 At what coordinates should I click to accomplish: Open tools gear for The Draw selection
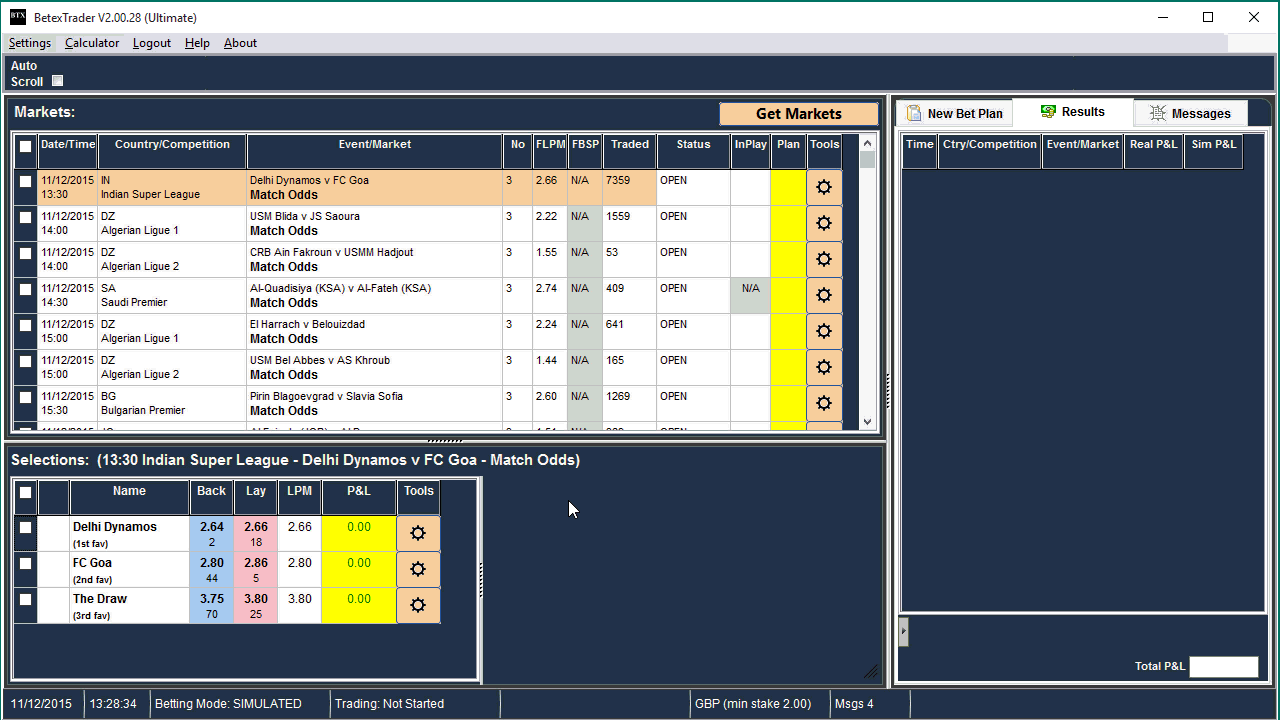pyautogui.click(x=418, y=605)
